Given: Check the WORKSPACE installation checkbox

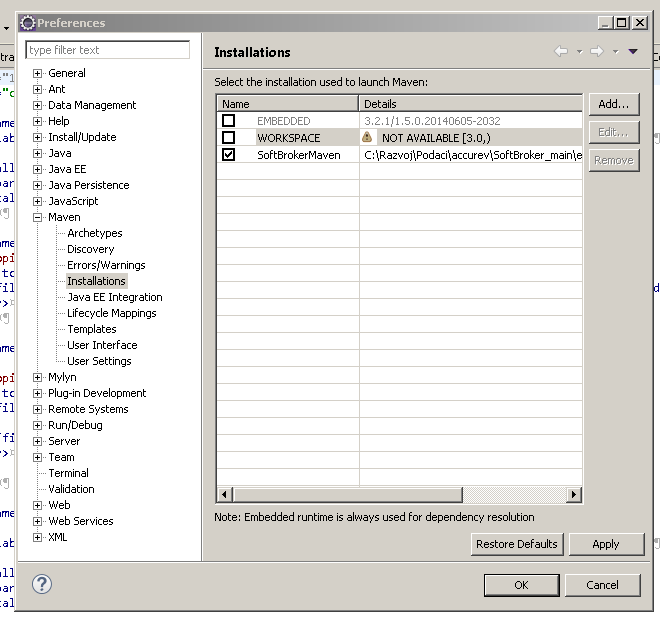Looking at the screenshot, I should click(x=228, y=137).
